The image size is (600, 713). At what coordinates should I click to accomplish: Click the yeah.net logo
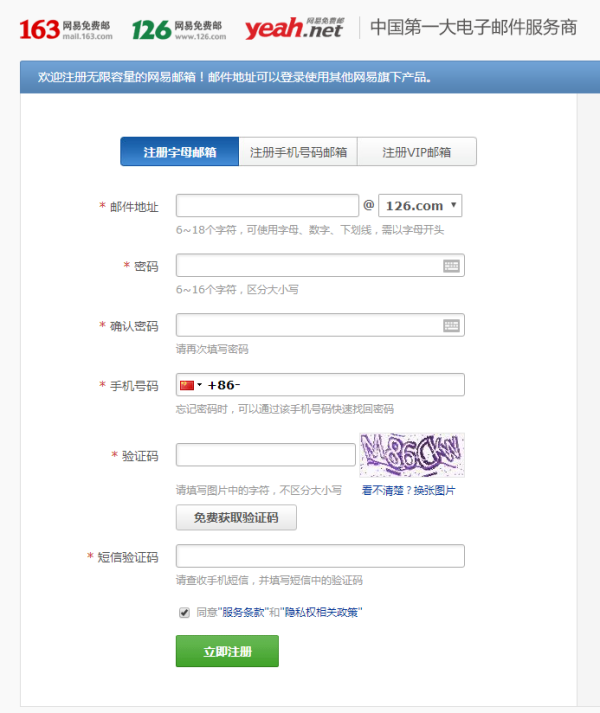coord(292,29)
